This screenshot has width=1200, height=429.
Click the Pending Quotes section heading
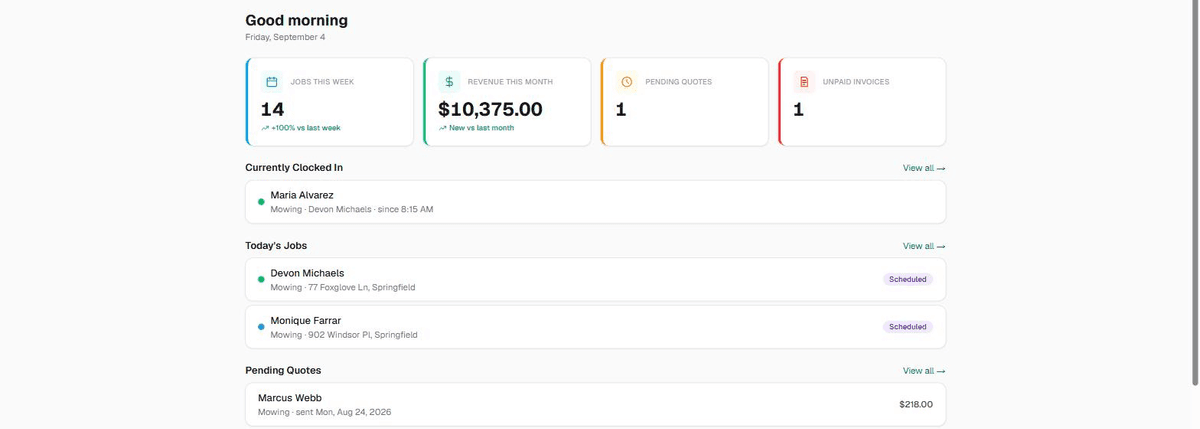tap(283, 371)
